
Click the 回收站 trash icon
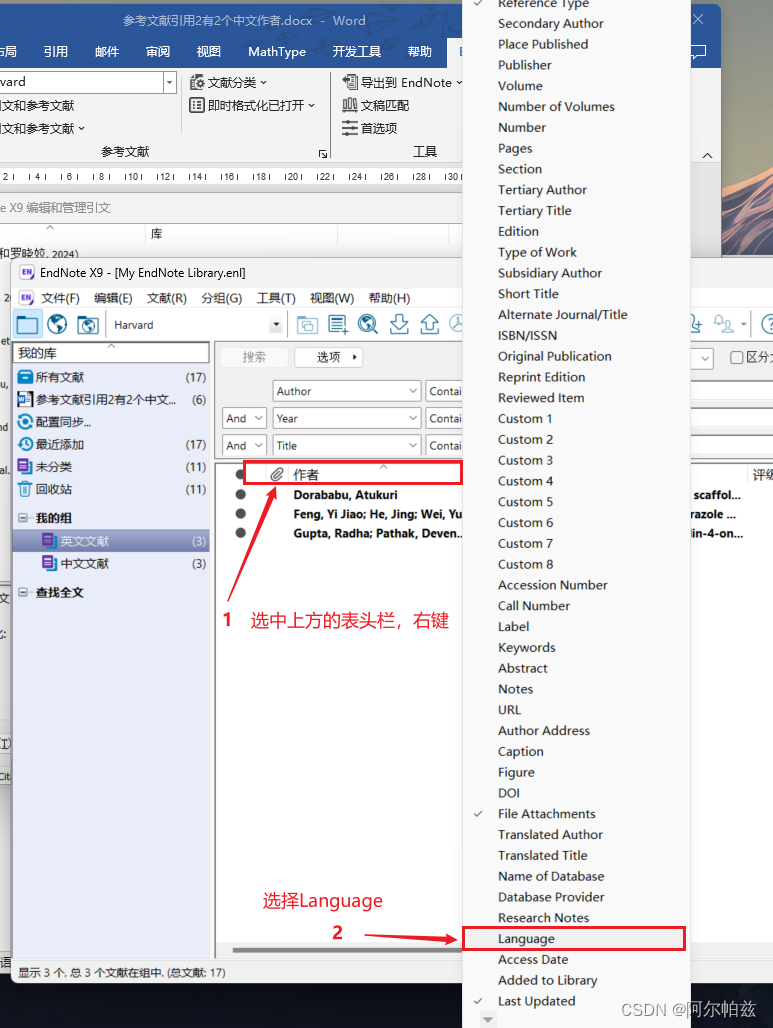pos(25,489)
